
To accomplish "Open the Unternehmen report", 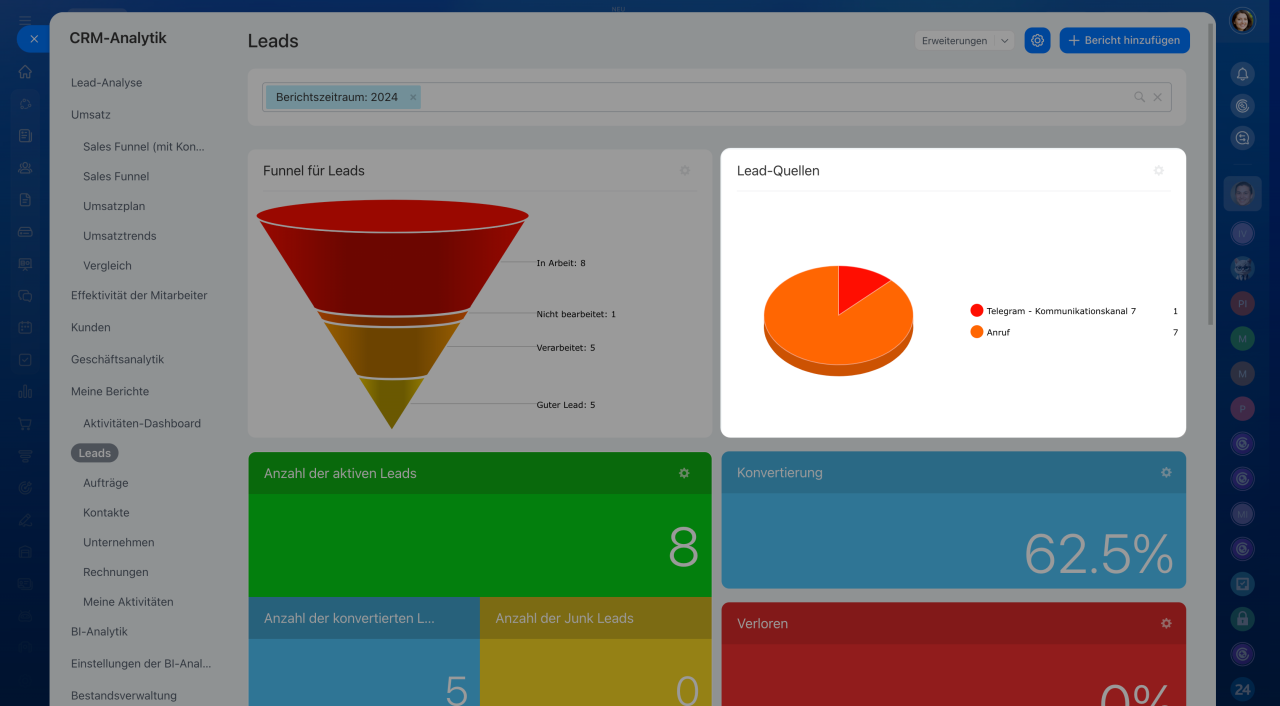I will point(119,542).
